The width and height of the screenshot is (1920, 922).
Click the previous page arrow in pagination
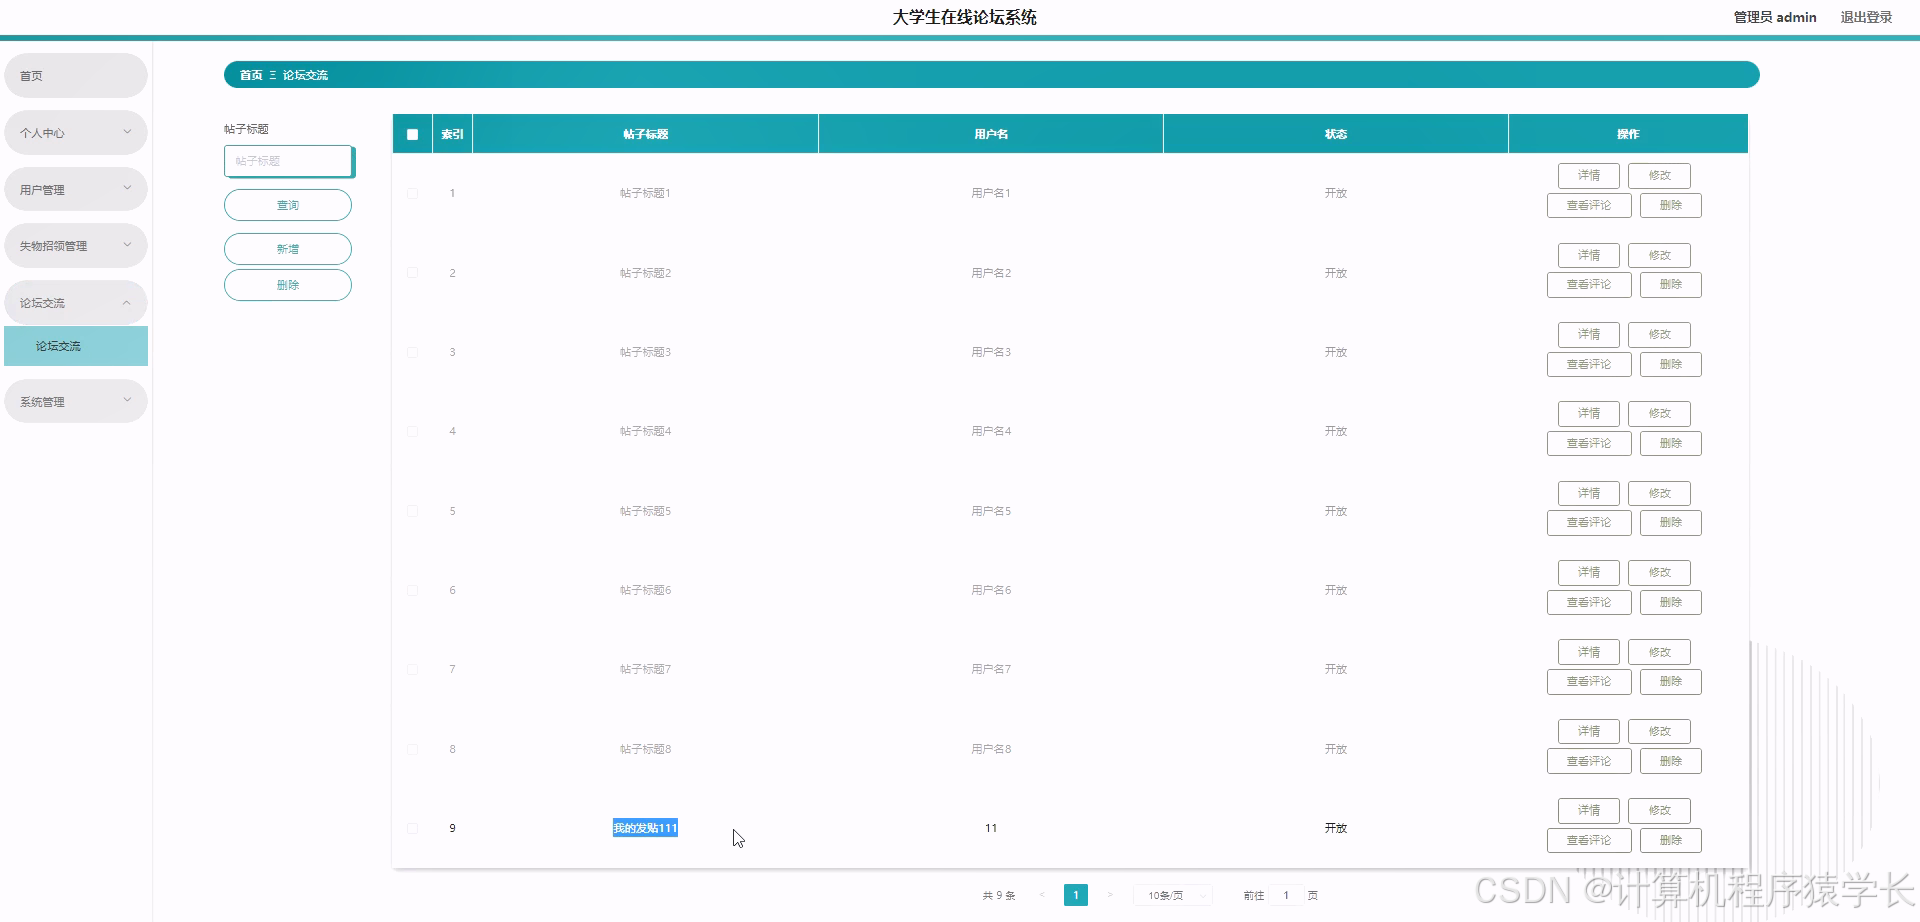tap(1042, 895)
